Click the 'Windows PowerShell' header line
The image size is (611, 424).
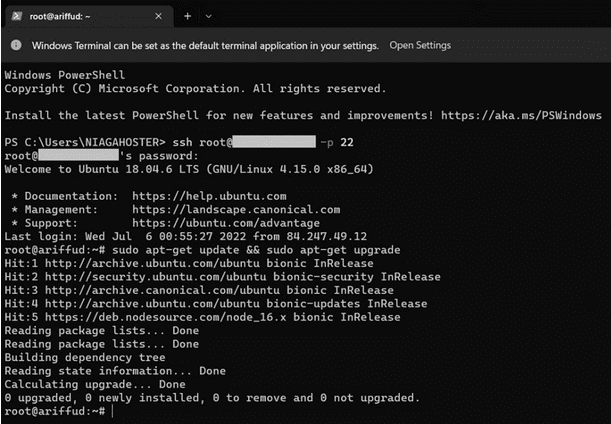point(65,75)
